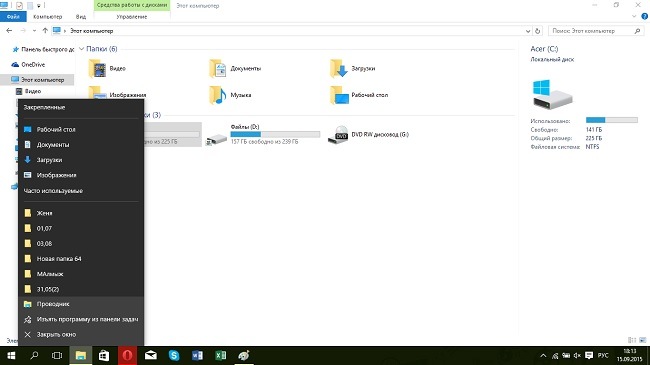Click the Файлы (D:) usage bar
This screenshot has height=365, width=650.
275,134
